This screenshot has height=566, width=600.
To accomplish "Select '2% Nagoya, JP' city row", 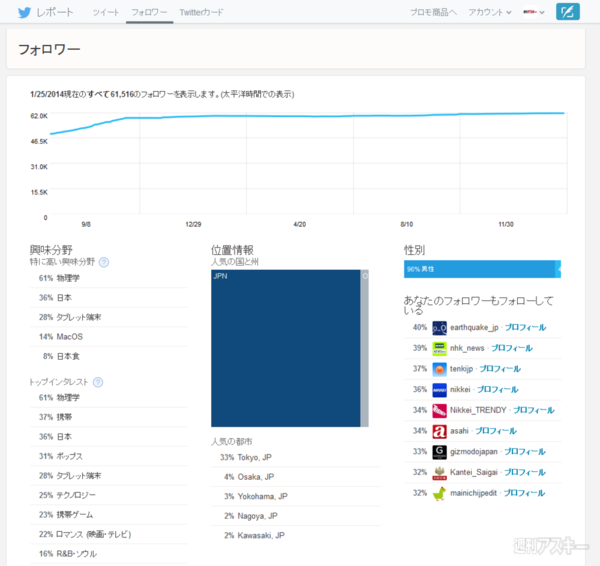I will [296, 516].
